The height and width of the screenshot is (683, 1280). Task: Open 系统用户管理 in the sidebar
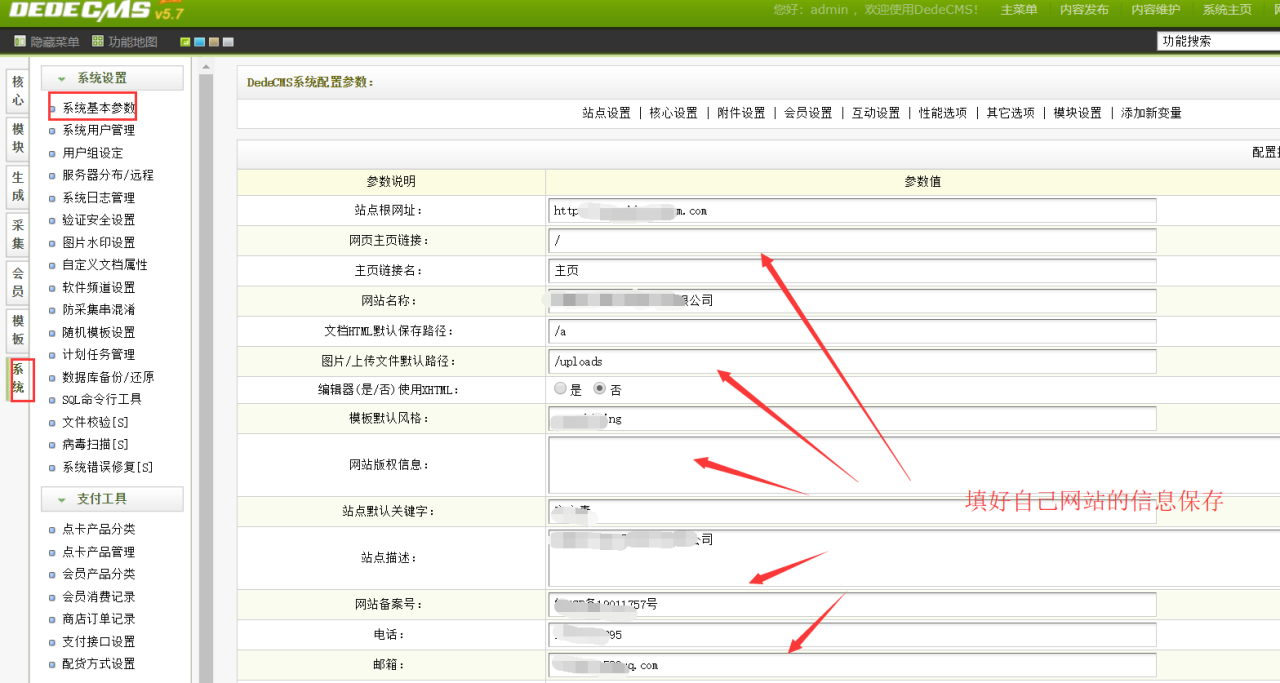[98, 130]
